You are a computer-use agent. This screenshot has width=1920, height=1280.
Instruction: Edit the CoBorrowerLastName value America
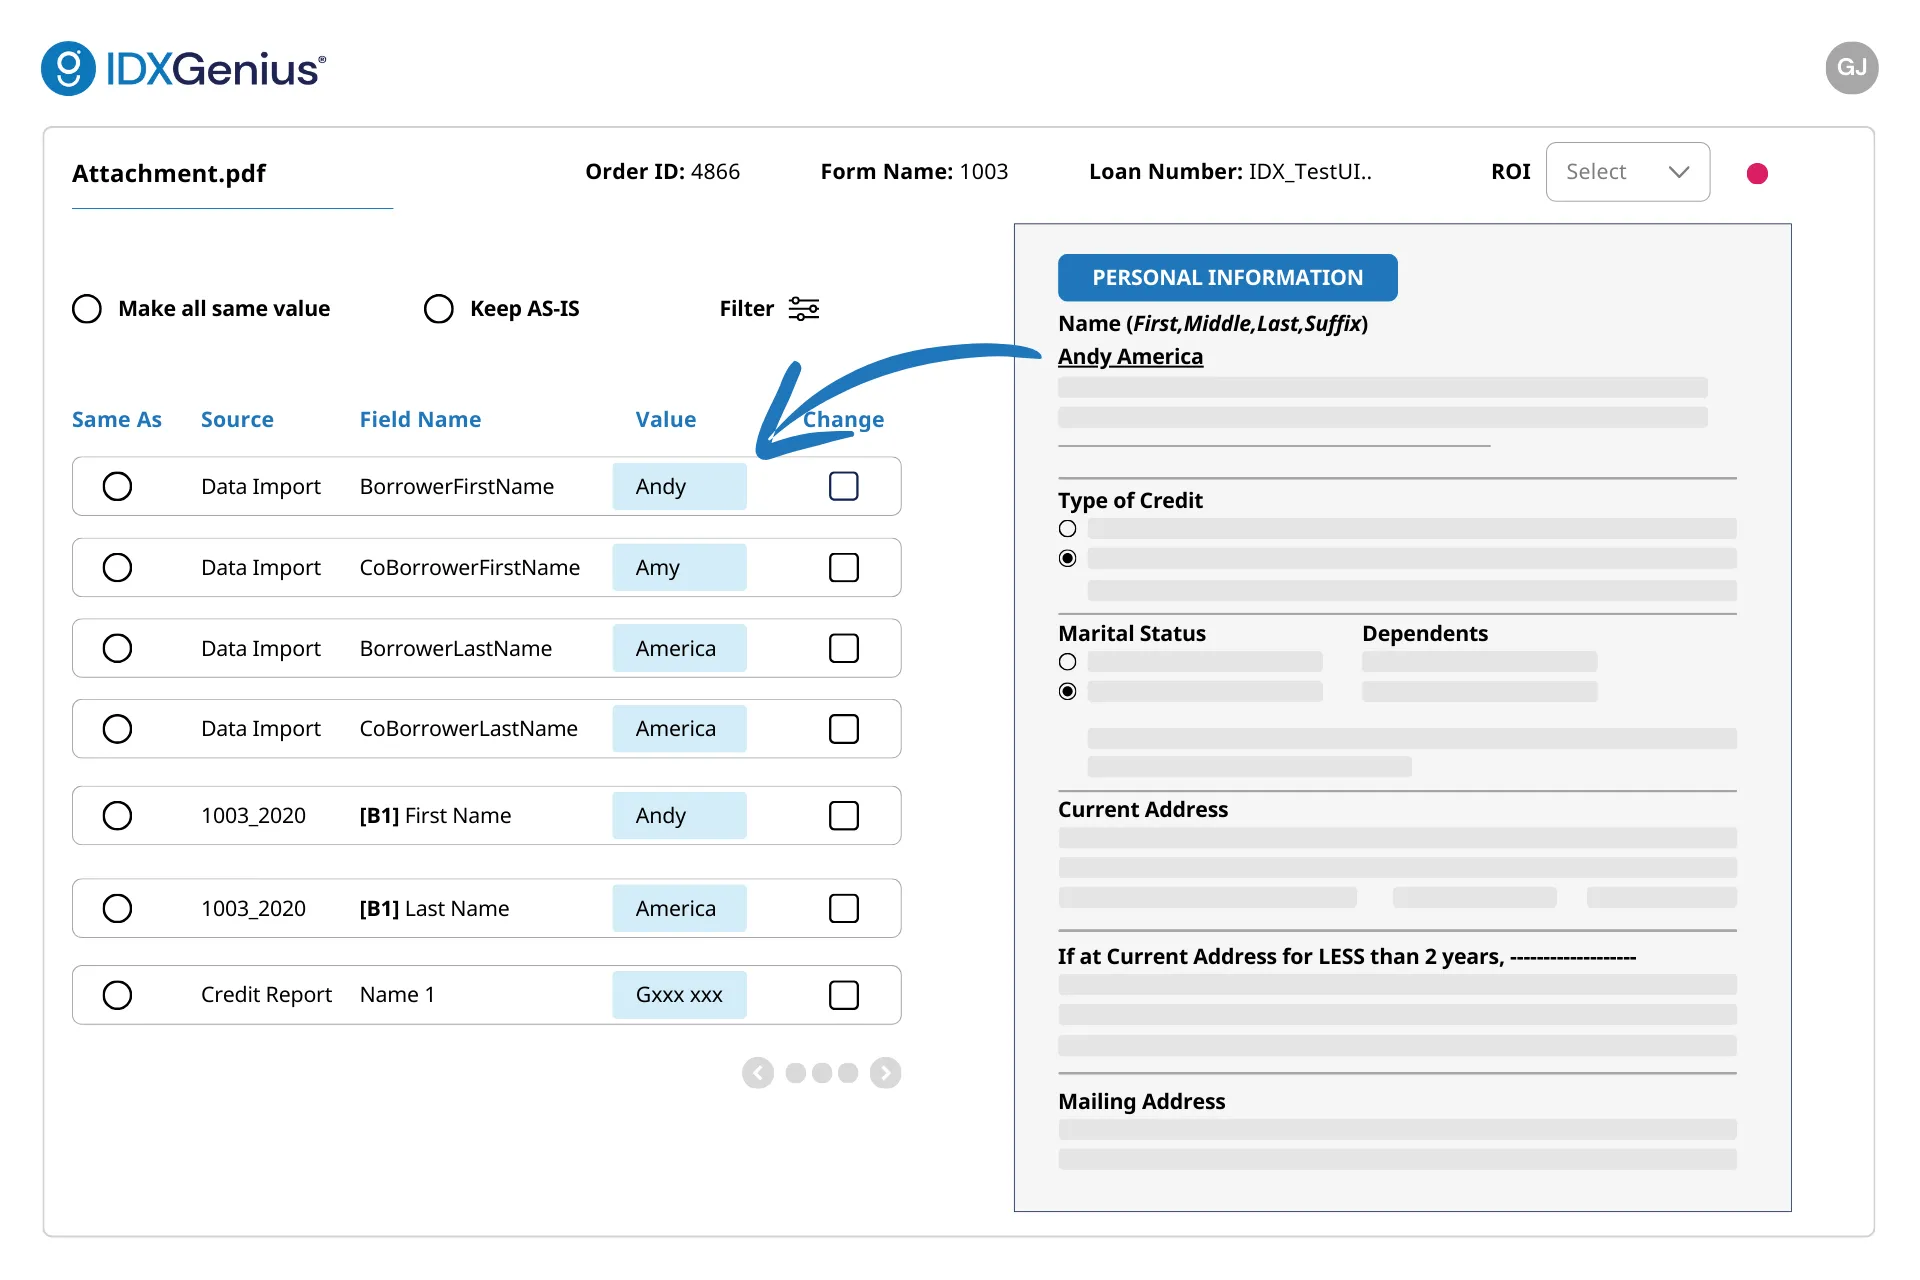tap(679, 728)
